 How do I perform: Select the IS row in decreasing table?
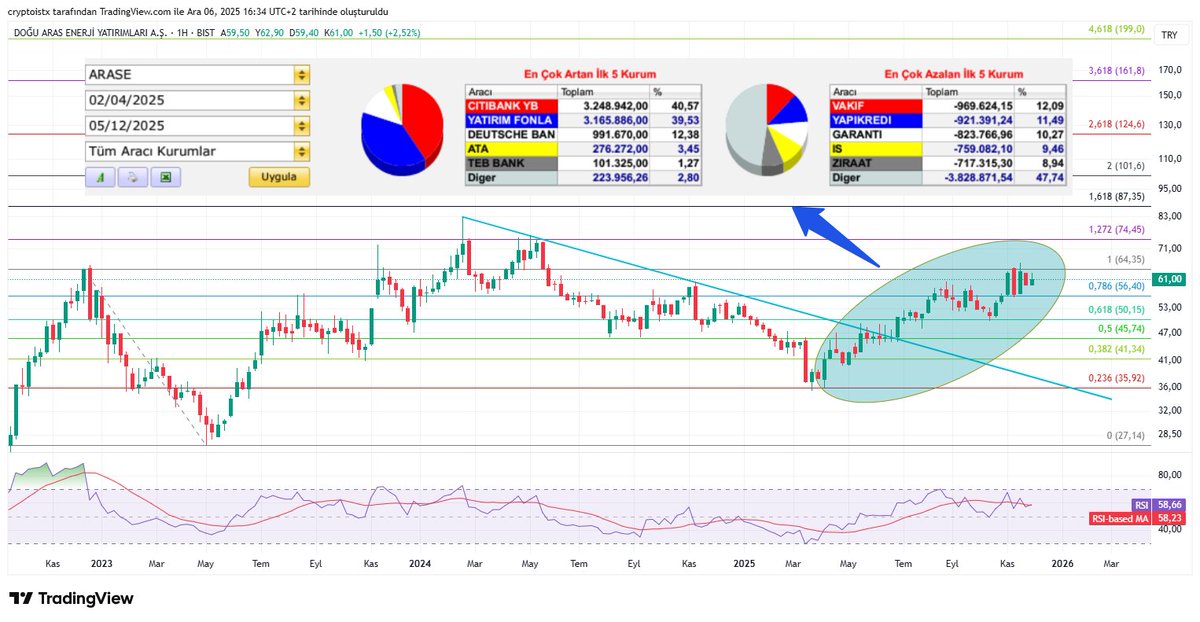point(947,149)
